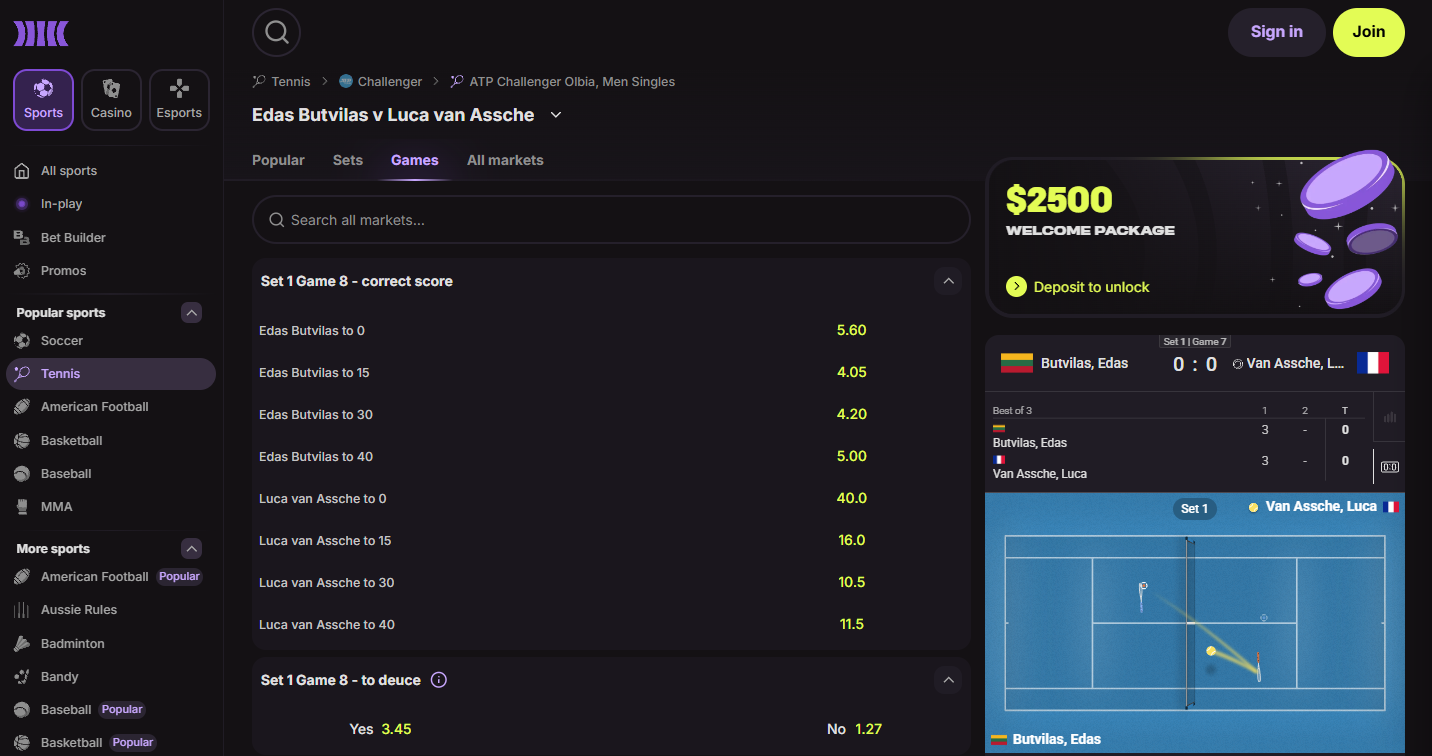Click the scoreboard icon beside match tracker
The height and width of the screenshot is (756, 1432).
point(1390,466)
